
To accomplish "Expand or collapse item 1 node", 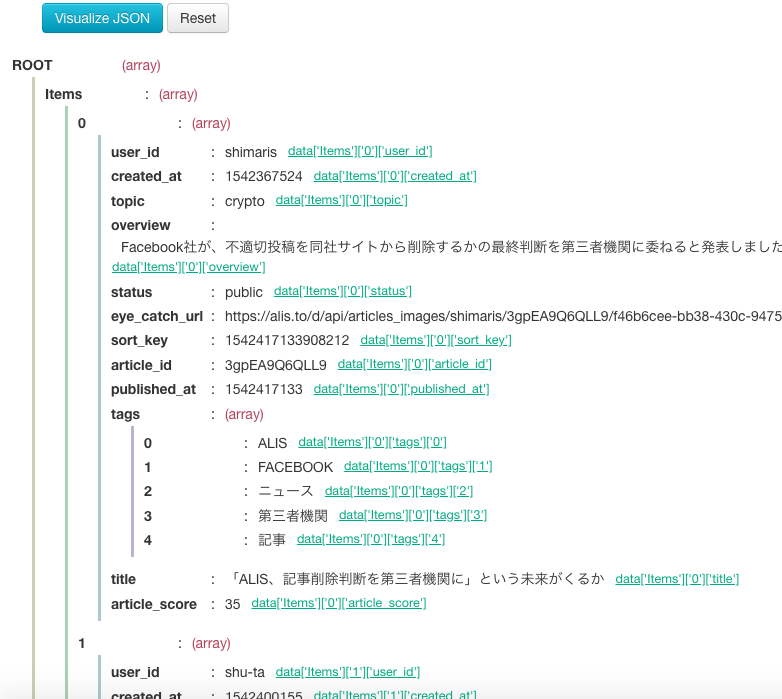I will pyautogui.click(x=82, y=643).
